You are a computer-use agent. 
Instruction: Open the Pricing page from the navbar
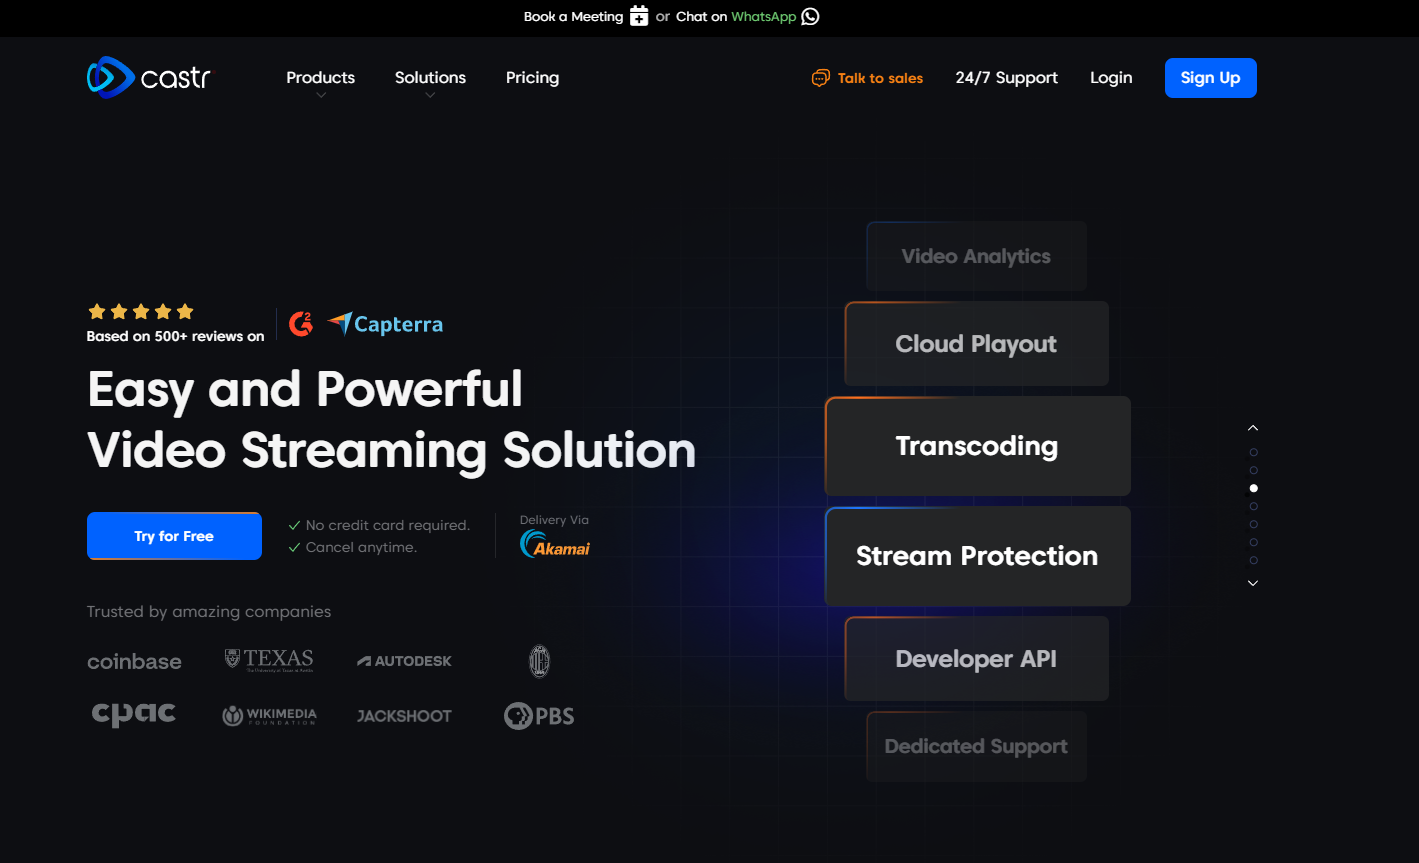[x=532, y=77]
